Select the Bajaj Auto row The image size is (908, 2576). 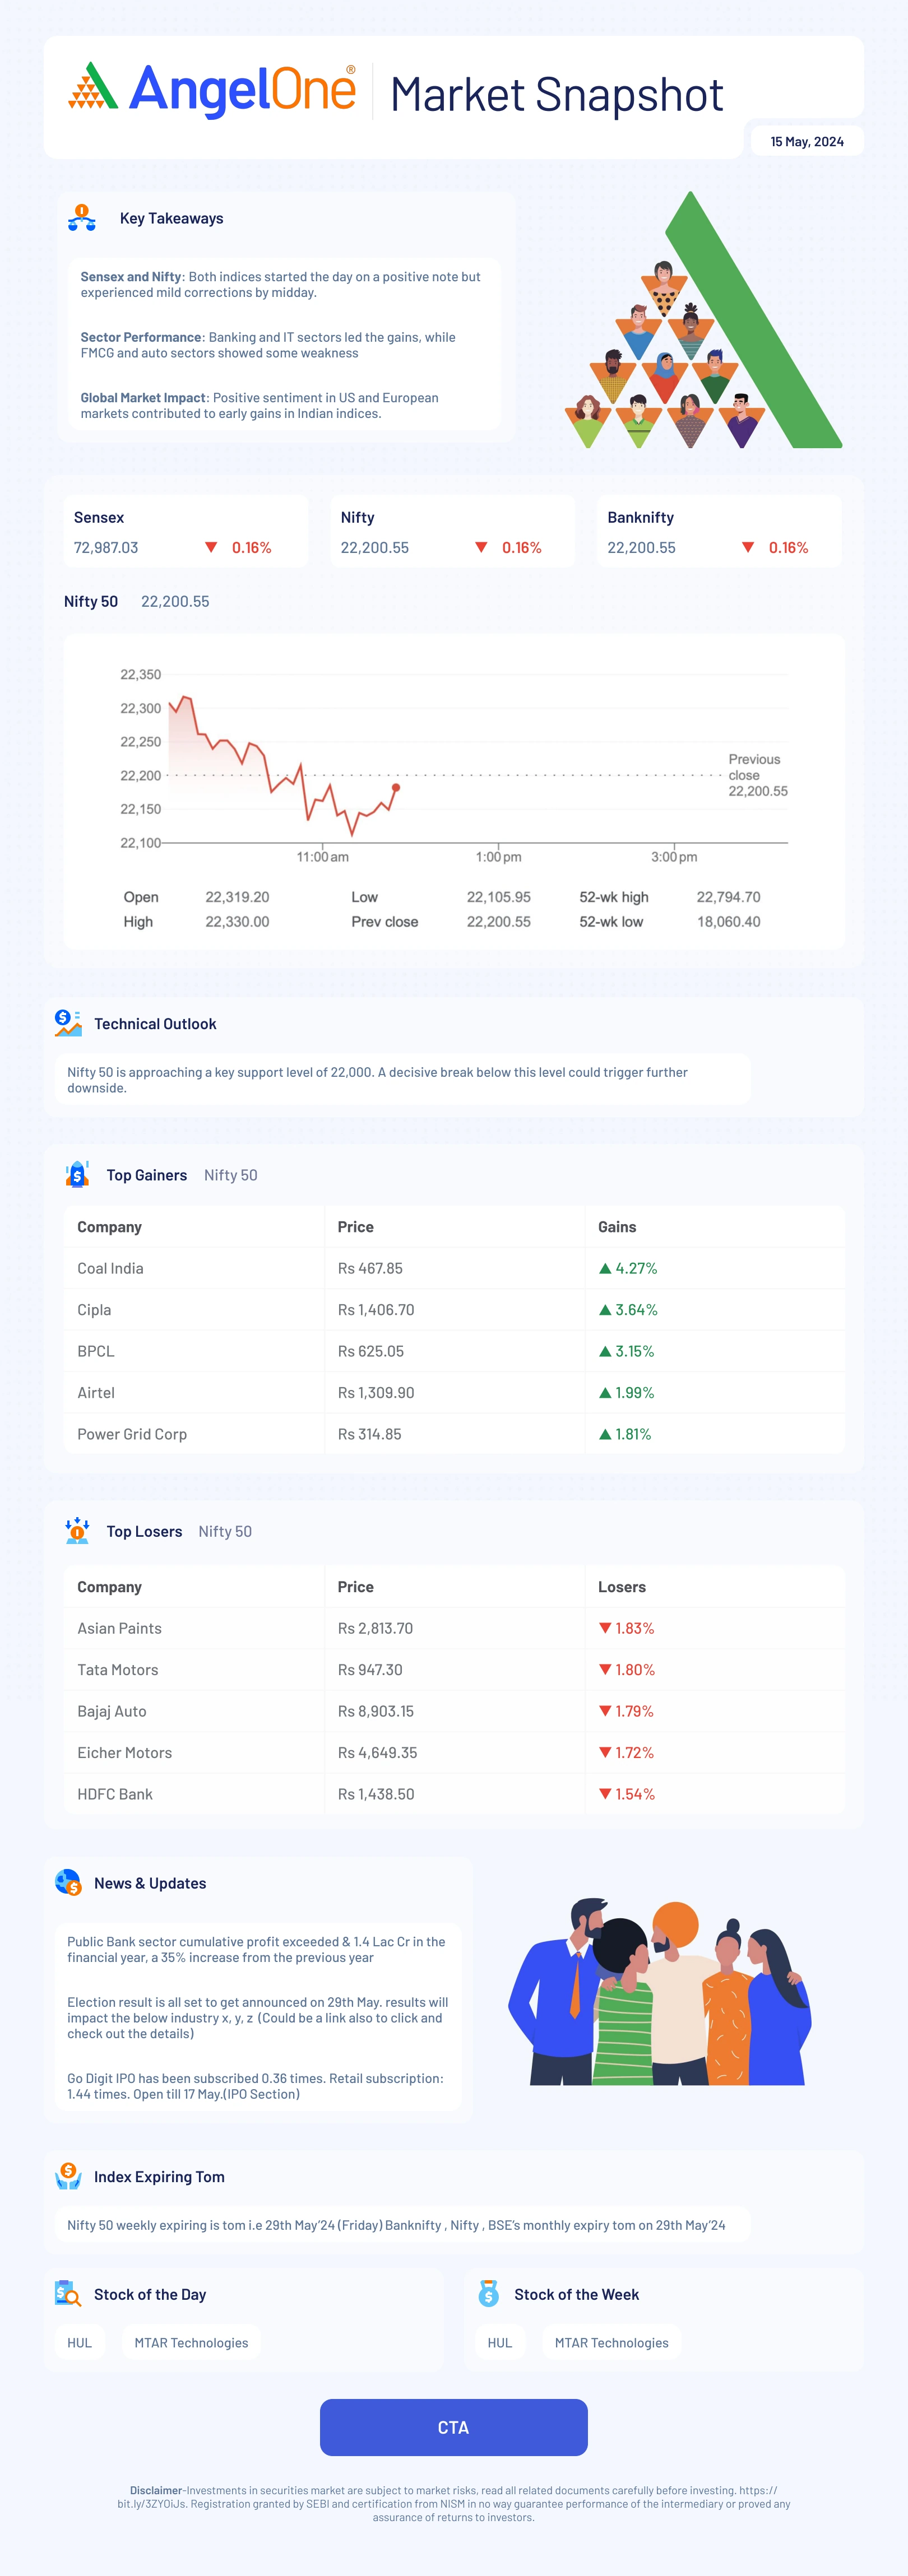454,1711
